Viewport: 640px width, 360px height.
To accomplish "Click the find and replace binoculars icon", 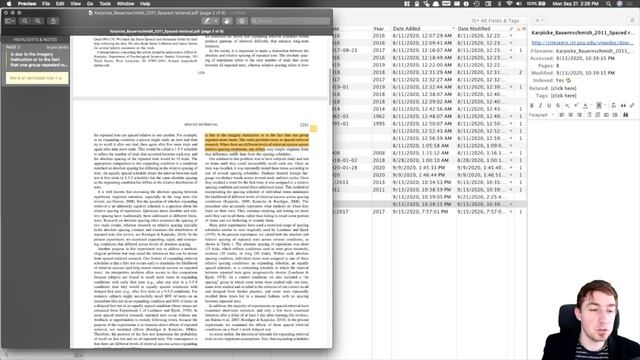I will [625, 115].
